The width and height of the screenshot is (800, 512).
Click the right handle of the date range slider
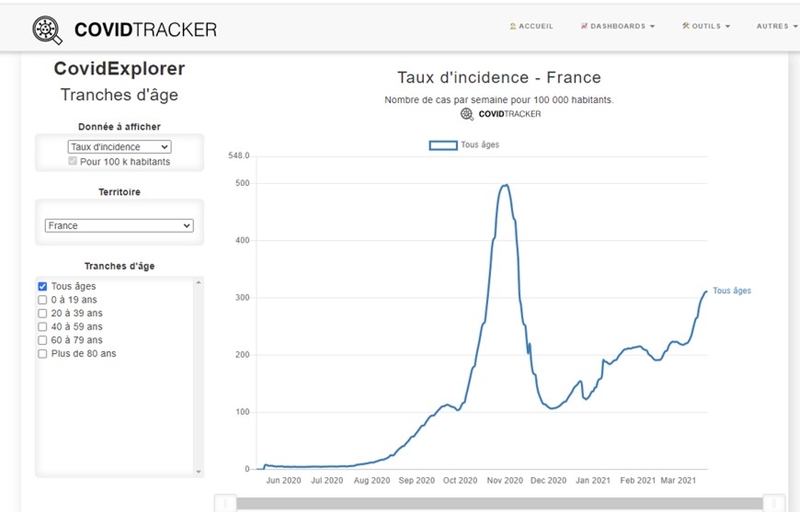coord(774,504)
